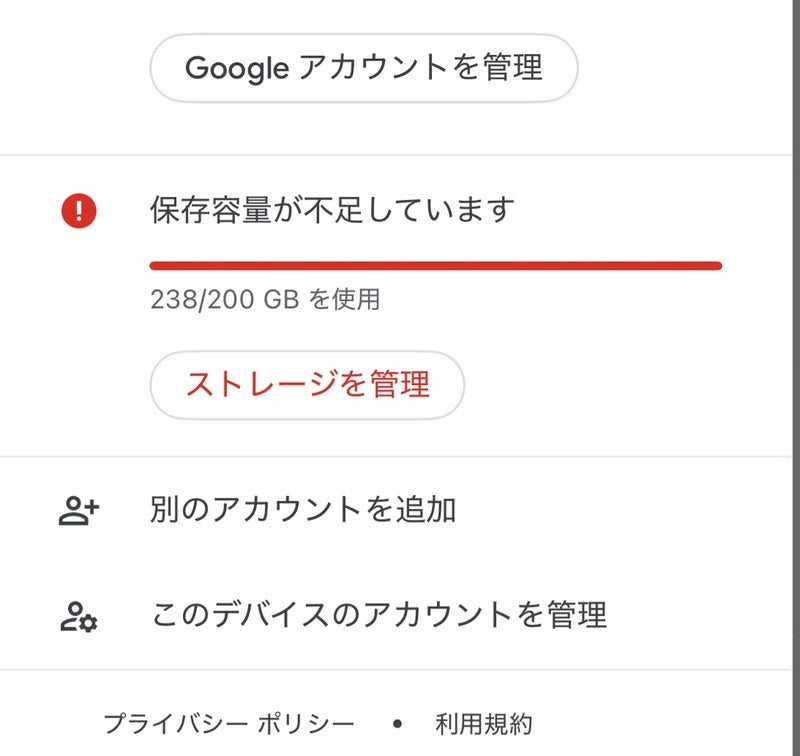The height and width of the screenshot is (756, 800).
Task: Click the exclamation mark in the red circle
Action: point(79,211)
